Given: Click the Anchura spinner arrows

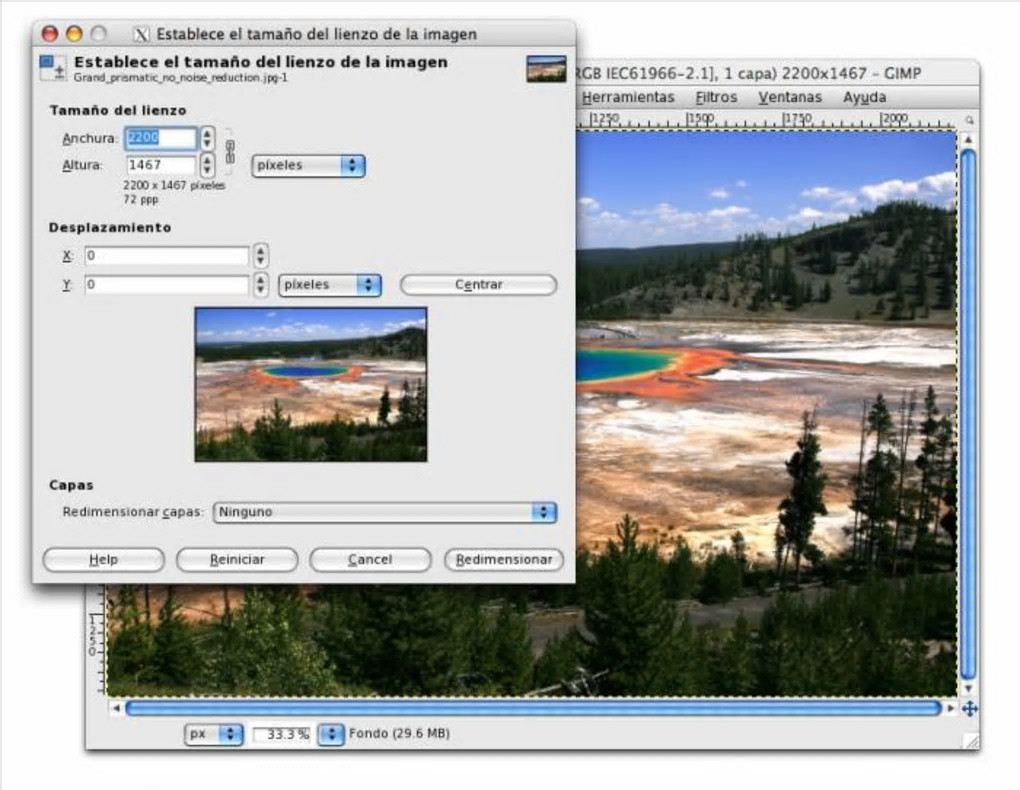Looking at the screenshot, I should click(x=208, y=138).
